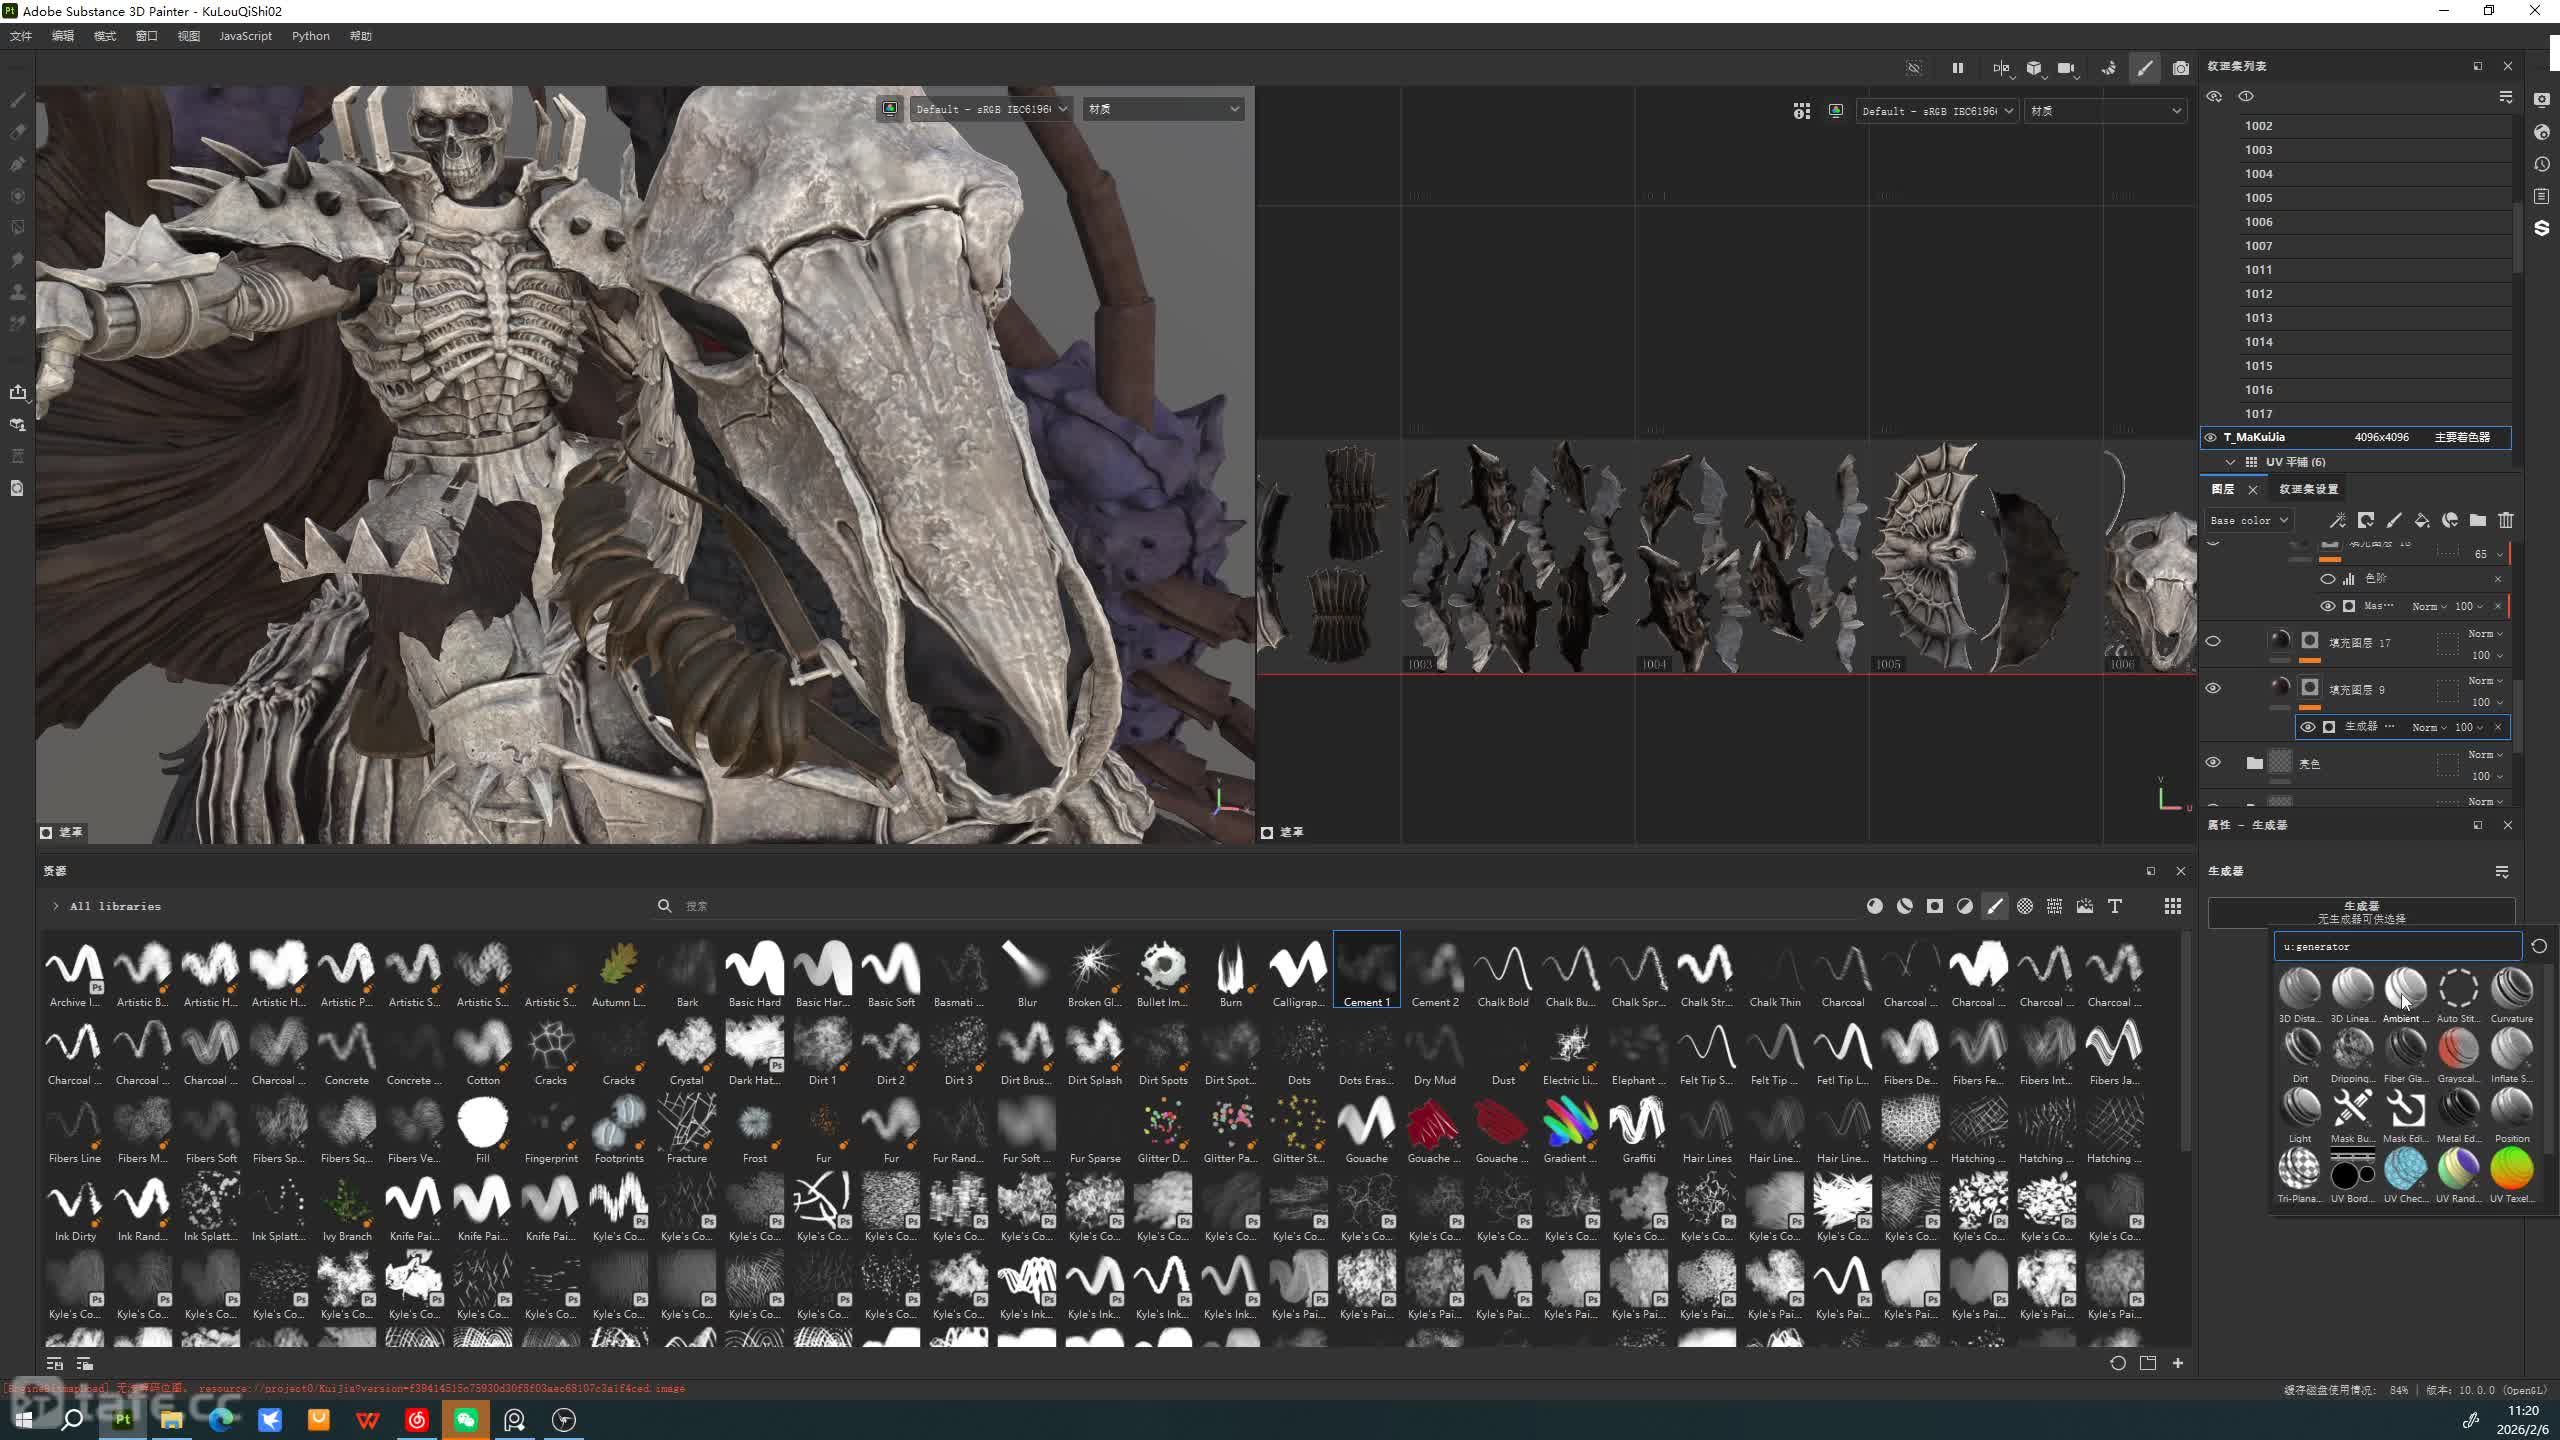Expand All libraries in assets panel

coord(56,906)
